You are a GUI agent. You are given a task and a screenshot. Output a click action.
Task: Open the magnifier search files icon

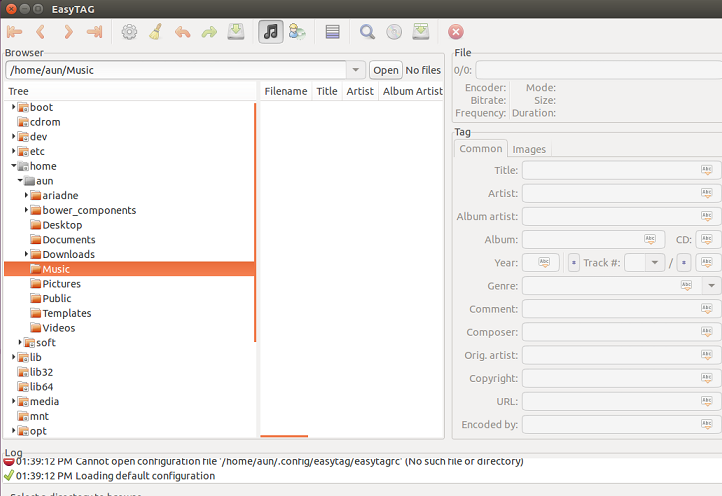[367, 32]
